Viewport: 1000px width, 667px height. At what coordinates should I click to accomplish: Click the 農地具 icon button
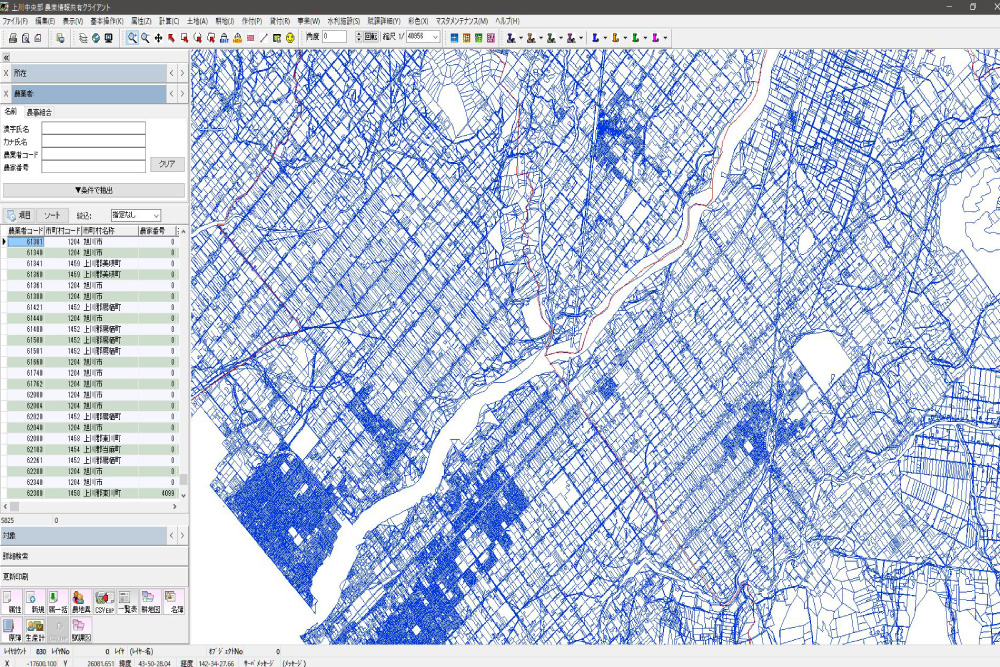(80, 600)
